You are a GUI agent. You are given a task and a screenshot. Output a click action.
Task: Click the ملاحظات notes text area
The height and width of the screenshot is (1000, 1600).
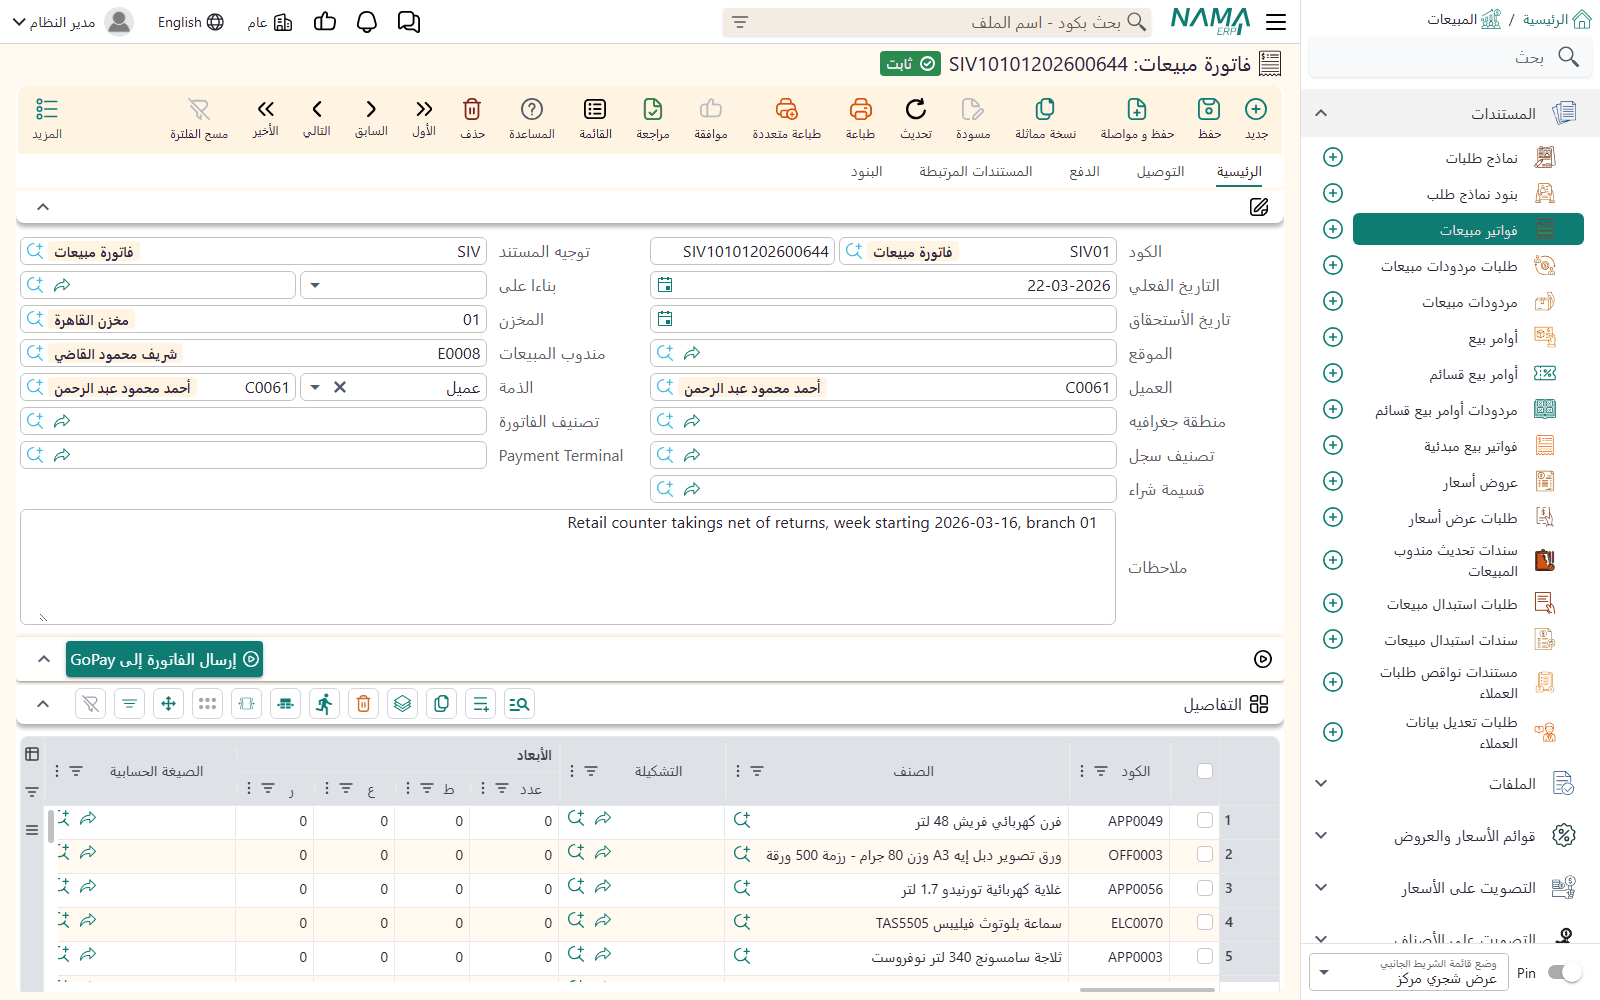tap(568, 567)
